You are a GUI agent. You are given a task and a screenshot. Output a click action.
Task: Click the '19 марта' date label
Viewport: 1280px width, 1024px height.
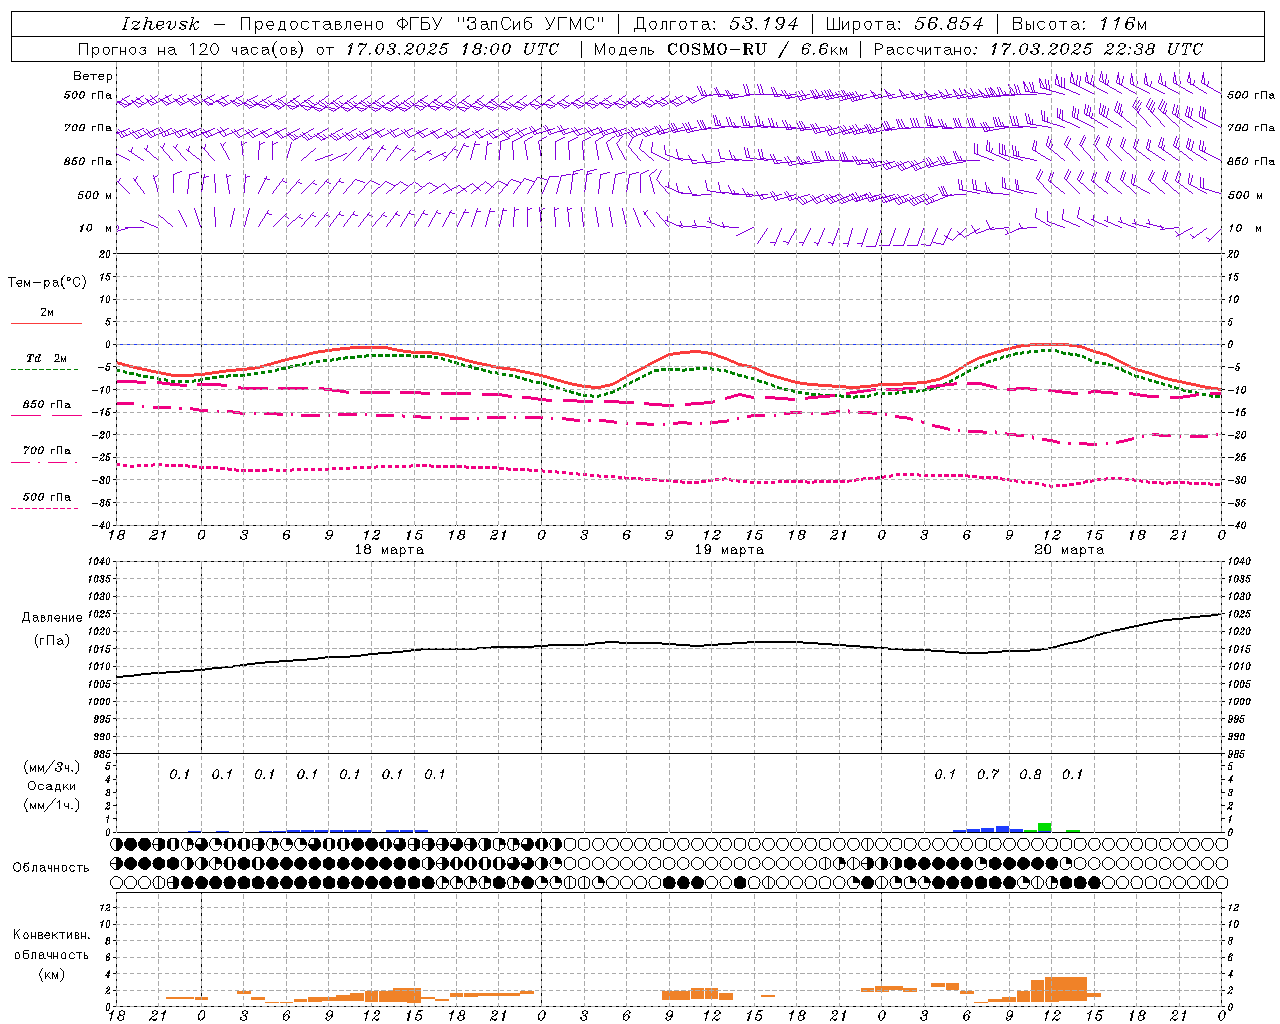click(x=729, y=550)
